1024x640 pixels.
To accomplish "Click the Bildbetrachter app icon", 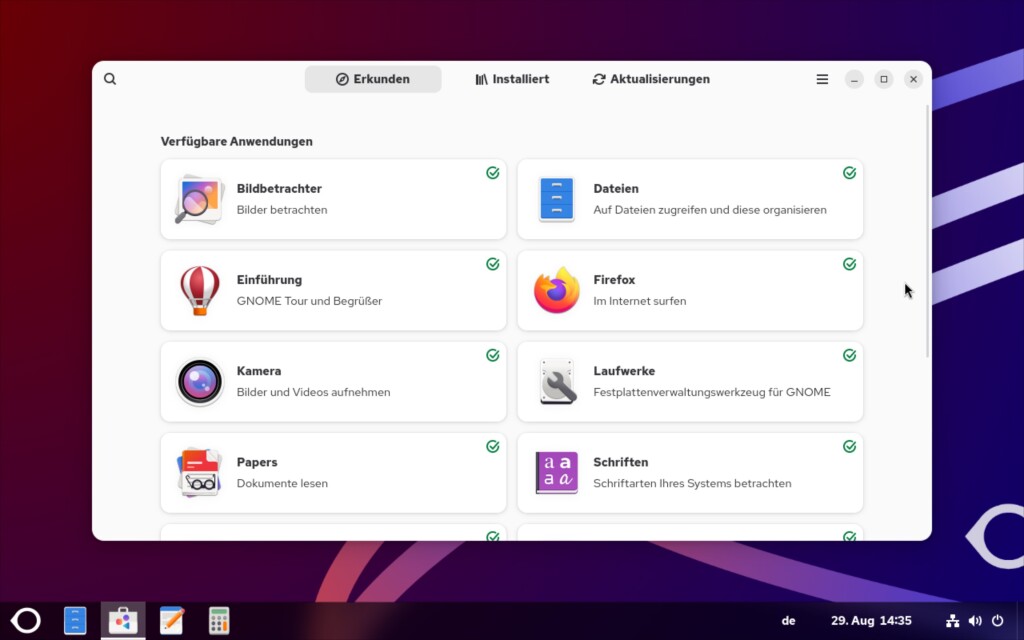I will (199, 199).
